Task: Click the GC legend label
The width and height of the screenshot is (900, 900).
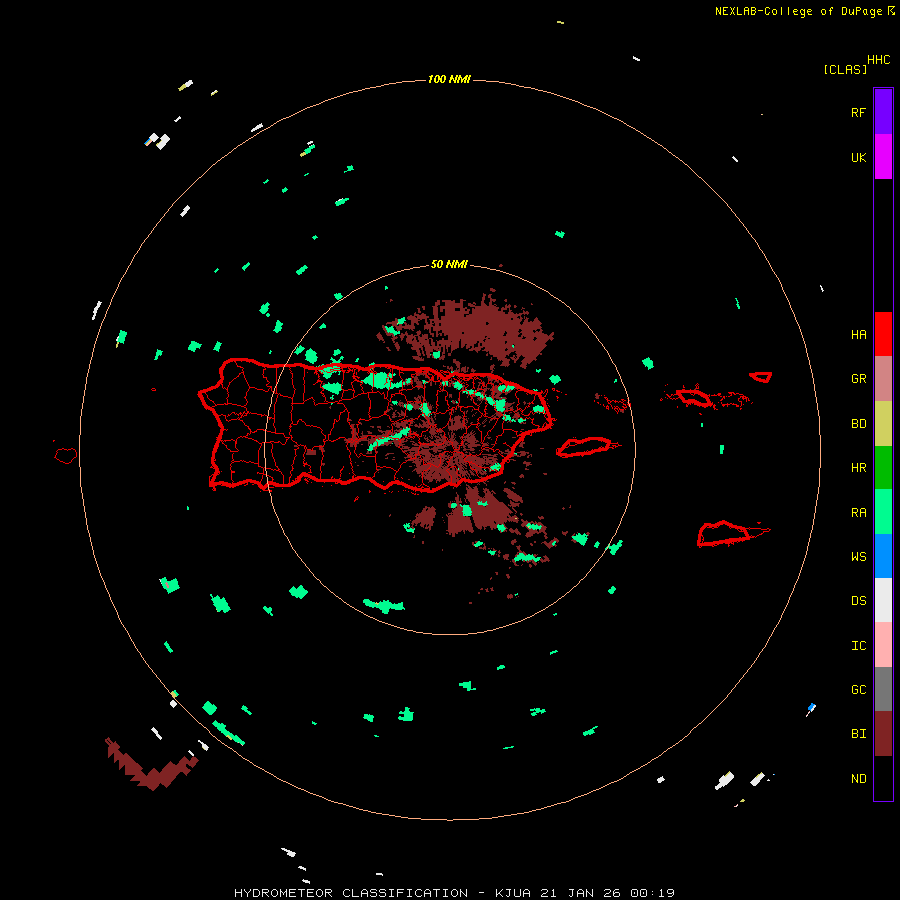Action: pos(859,690)
